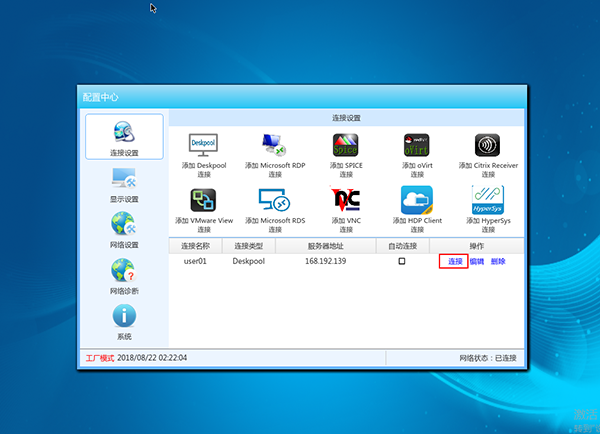Add a Microsoft RDP connection
600x434 pixels.
pyautogui.click(x=275, y=155)
